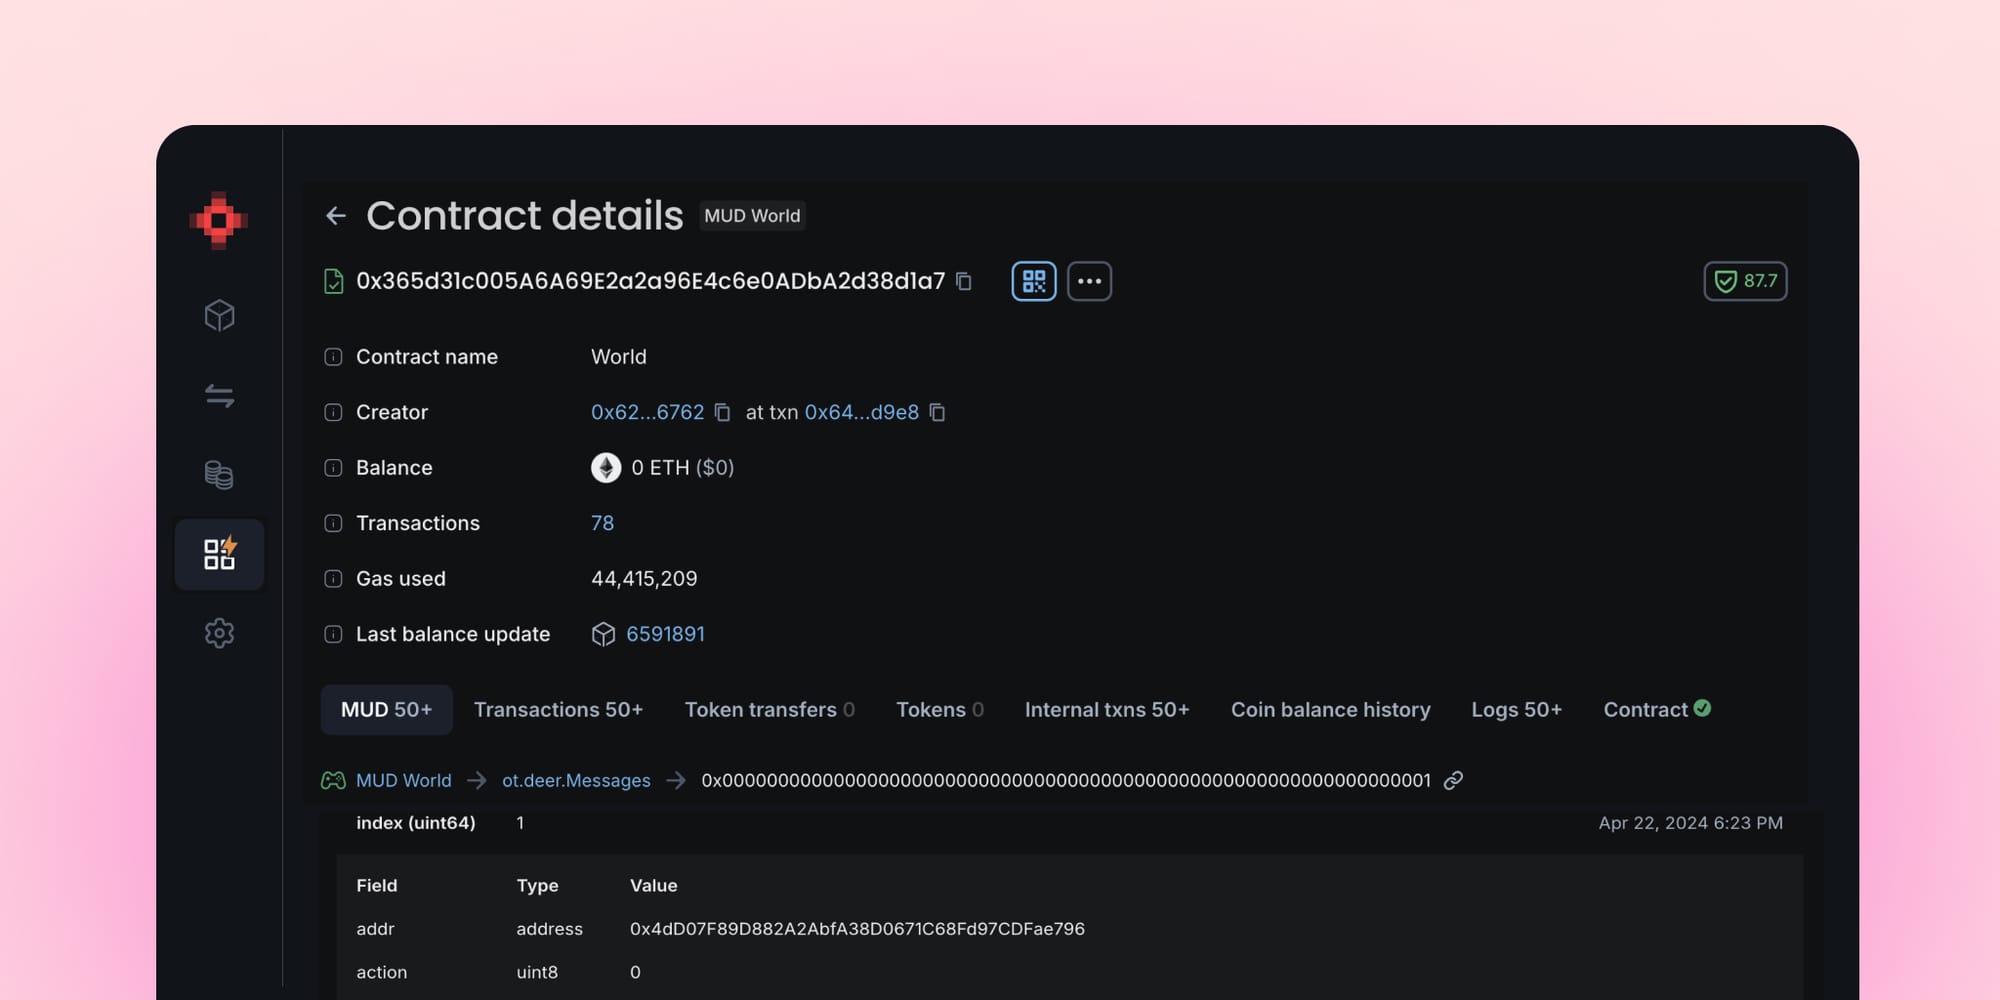2000x1000 pixels.
Task: Switch to the Logs 50+ tab
Action: [1516, 710]
